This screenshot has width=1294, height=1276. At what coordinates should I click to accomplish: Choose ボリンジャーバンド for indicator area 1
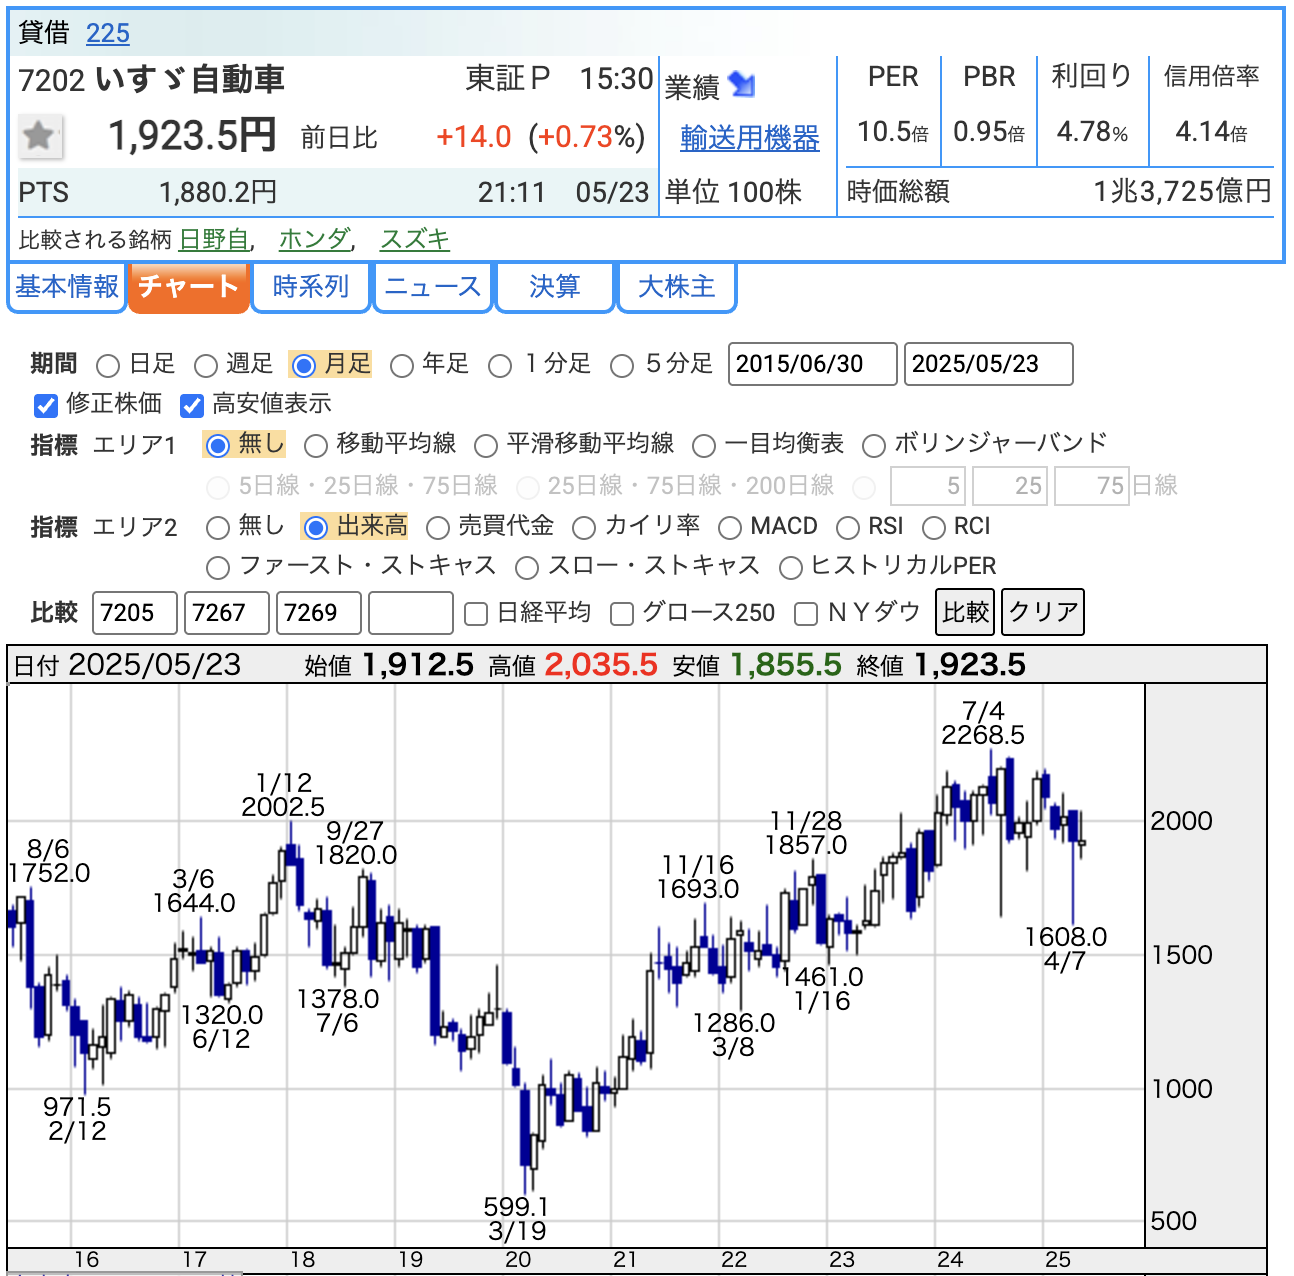tap(874, 445)
